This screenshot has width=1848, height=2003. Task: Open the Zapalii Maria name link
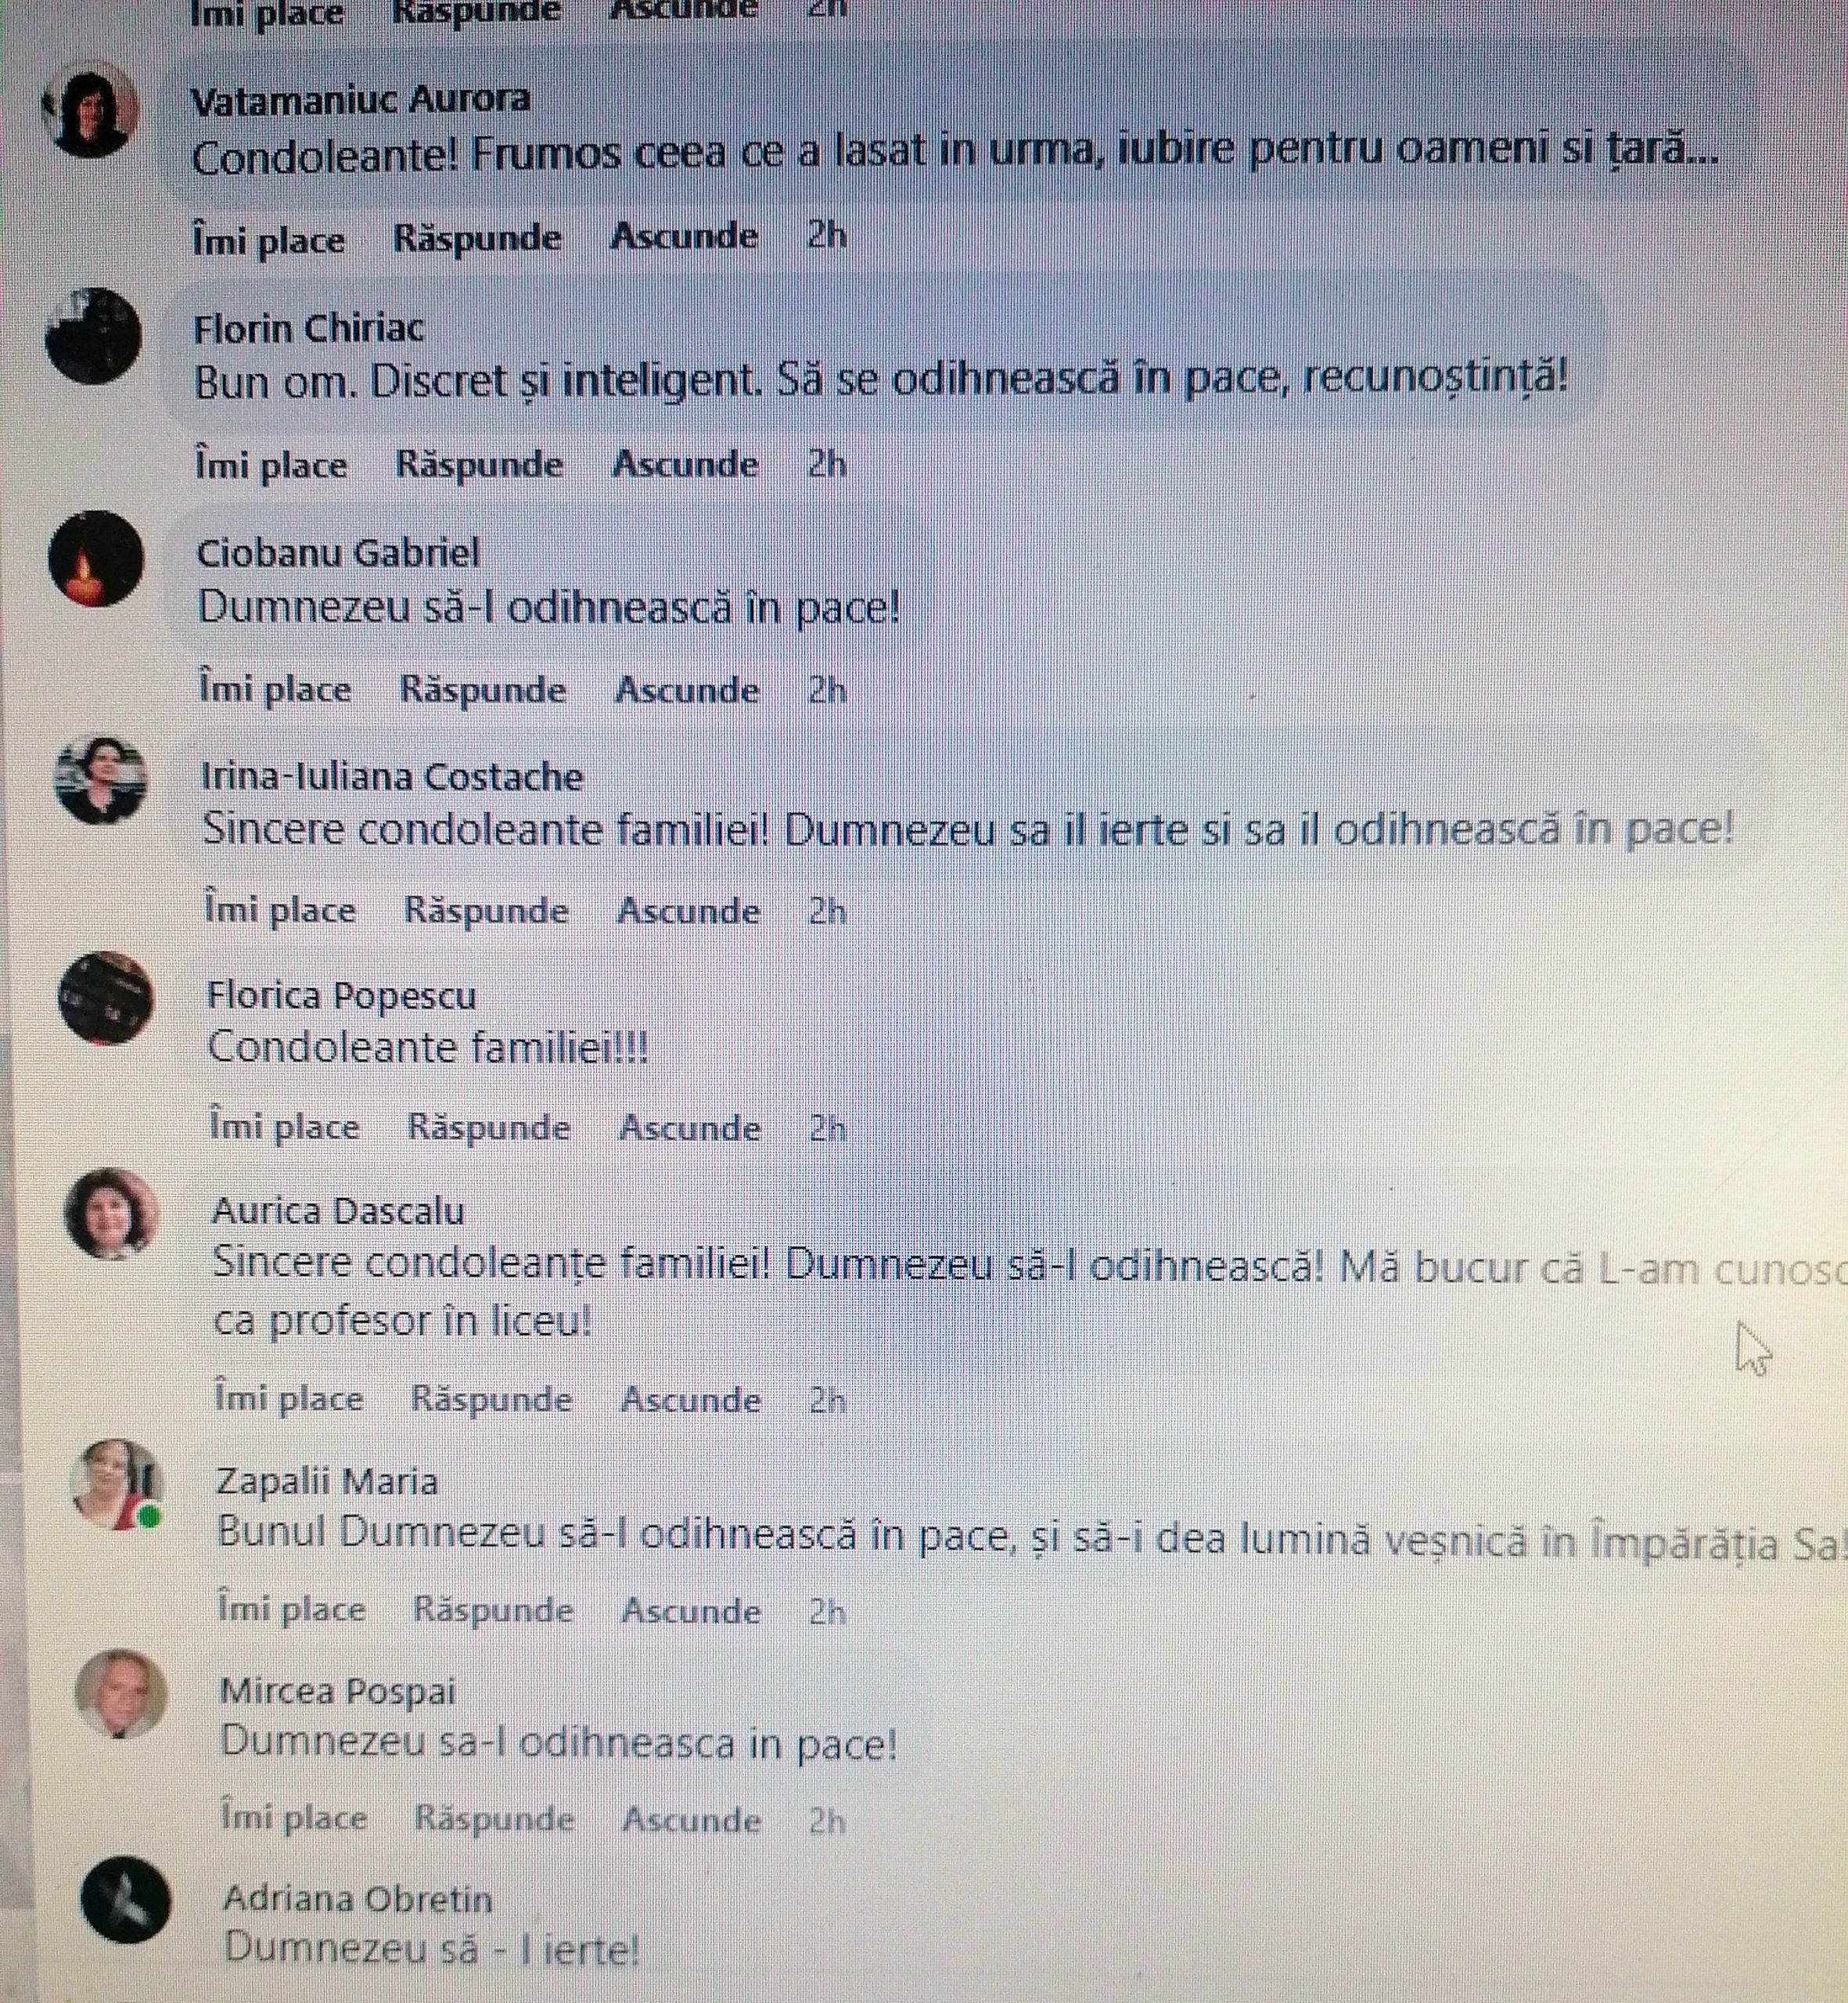pos(327,1481)
